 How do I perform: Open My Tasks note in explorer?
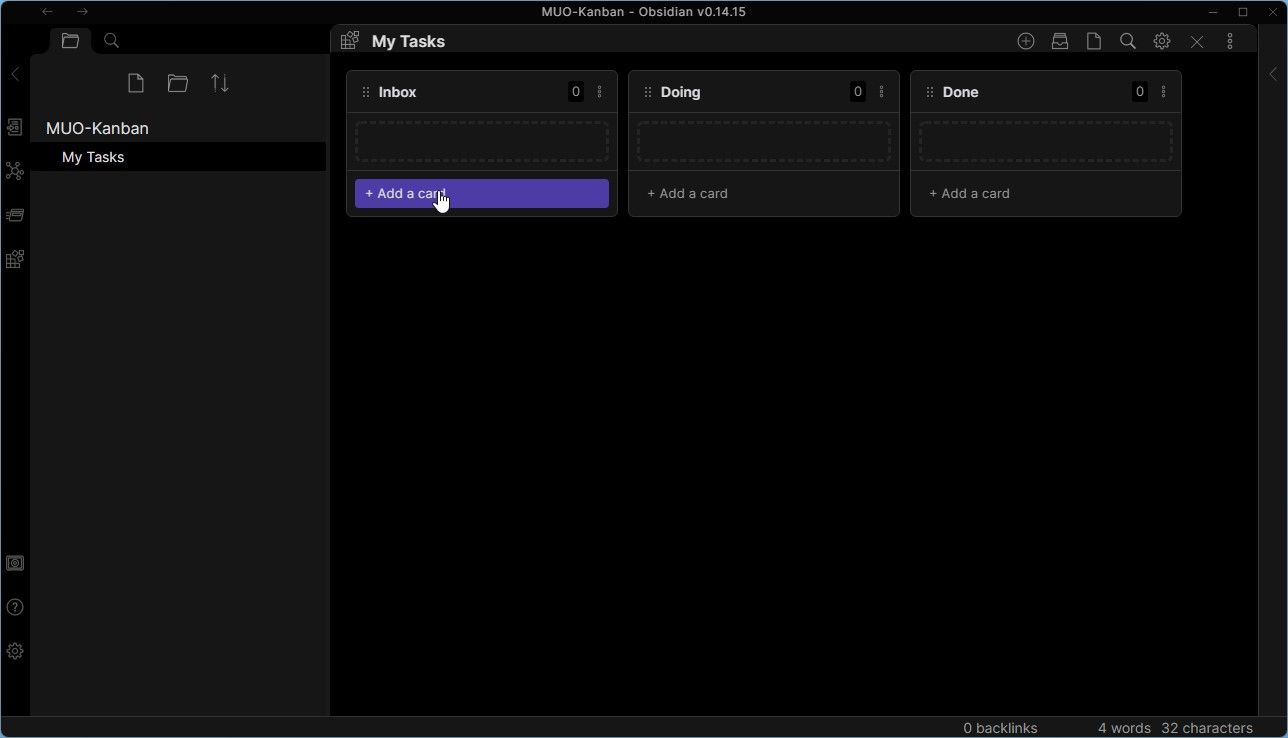pyautogui.click(x=178, y=157)
